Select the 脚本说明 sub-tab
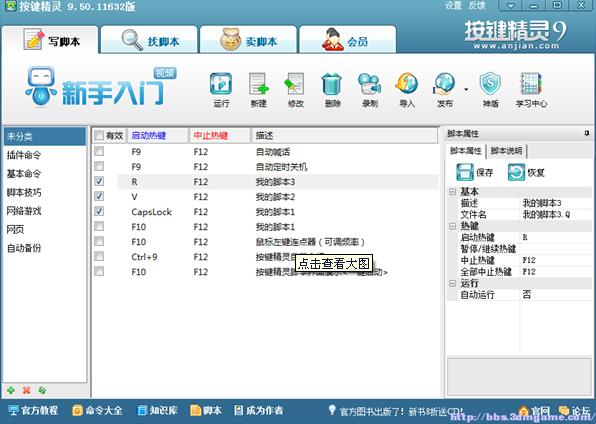596x424 pixels. 506,151
